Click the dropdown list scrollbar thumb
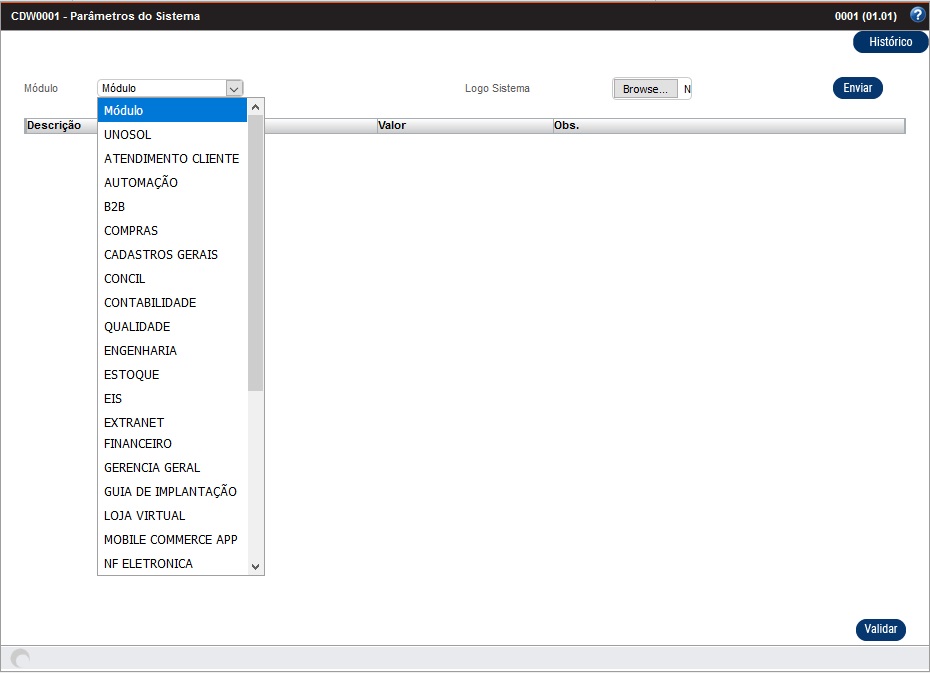The image size is (930, 673). (256, 250)
